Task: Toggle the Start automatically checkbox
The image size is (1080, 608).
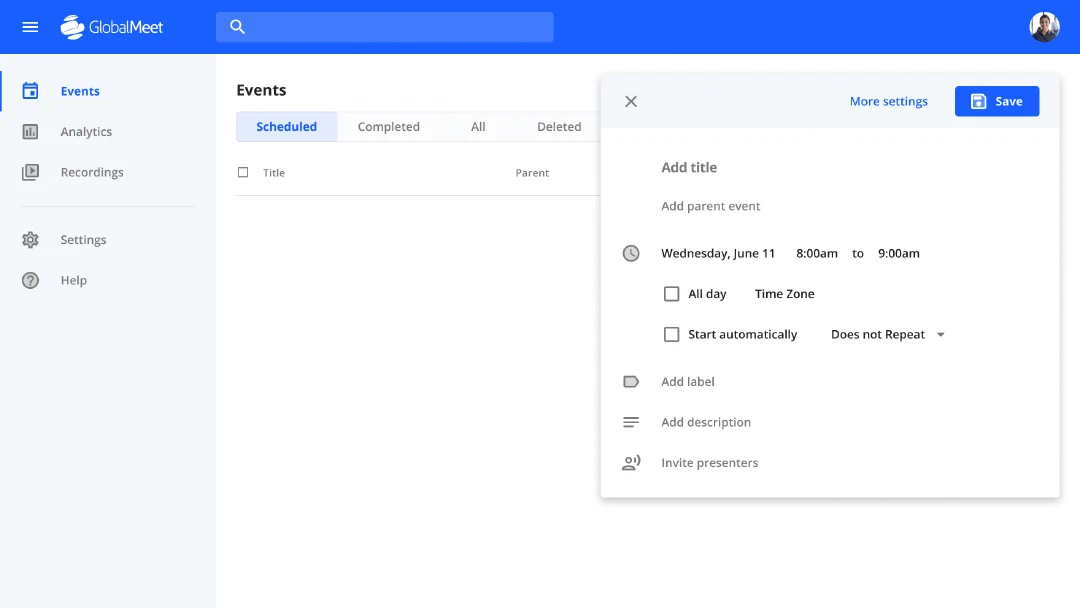Action: (x=672, y=335)
